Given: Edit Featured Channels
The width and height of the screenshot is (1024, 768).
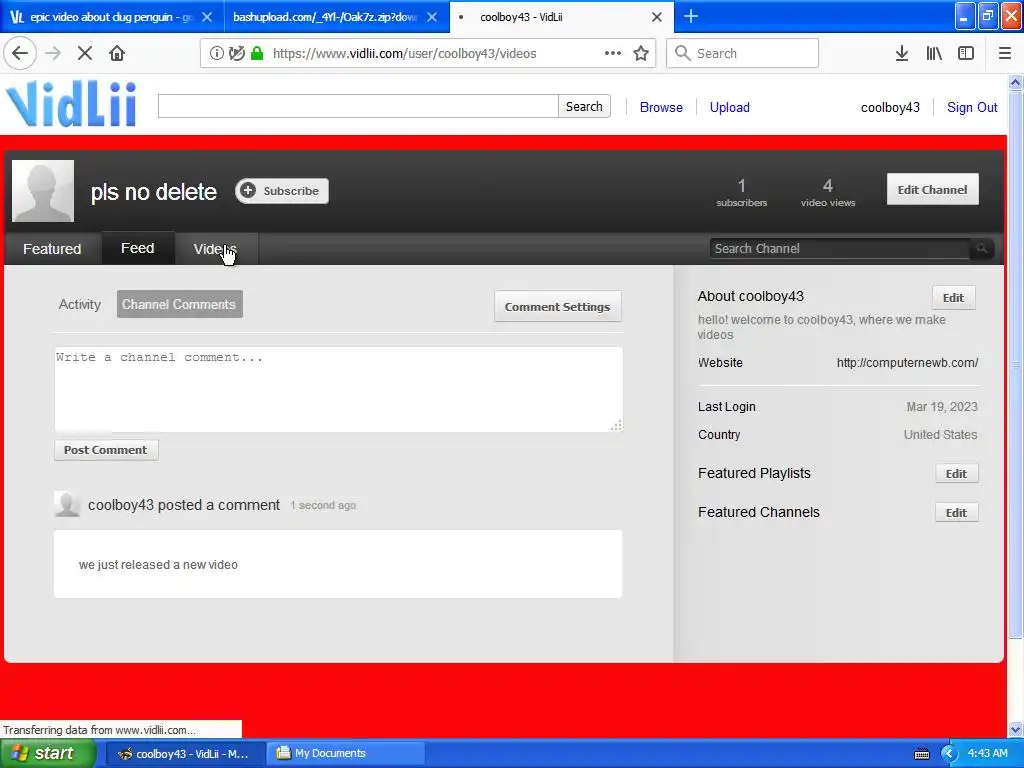Looking at the screenshot, I should coord(956,513).
